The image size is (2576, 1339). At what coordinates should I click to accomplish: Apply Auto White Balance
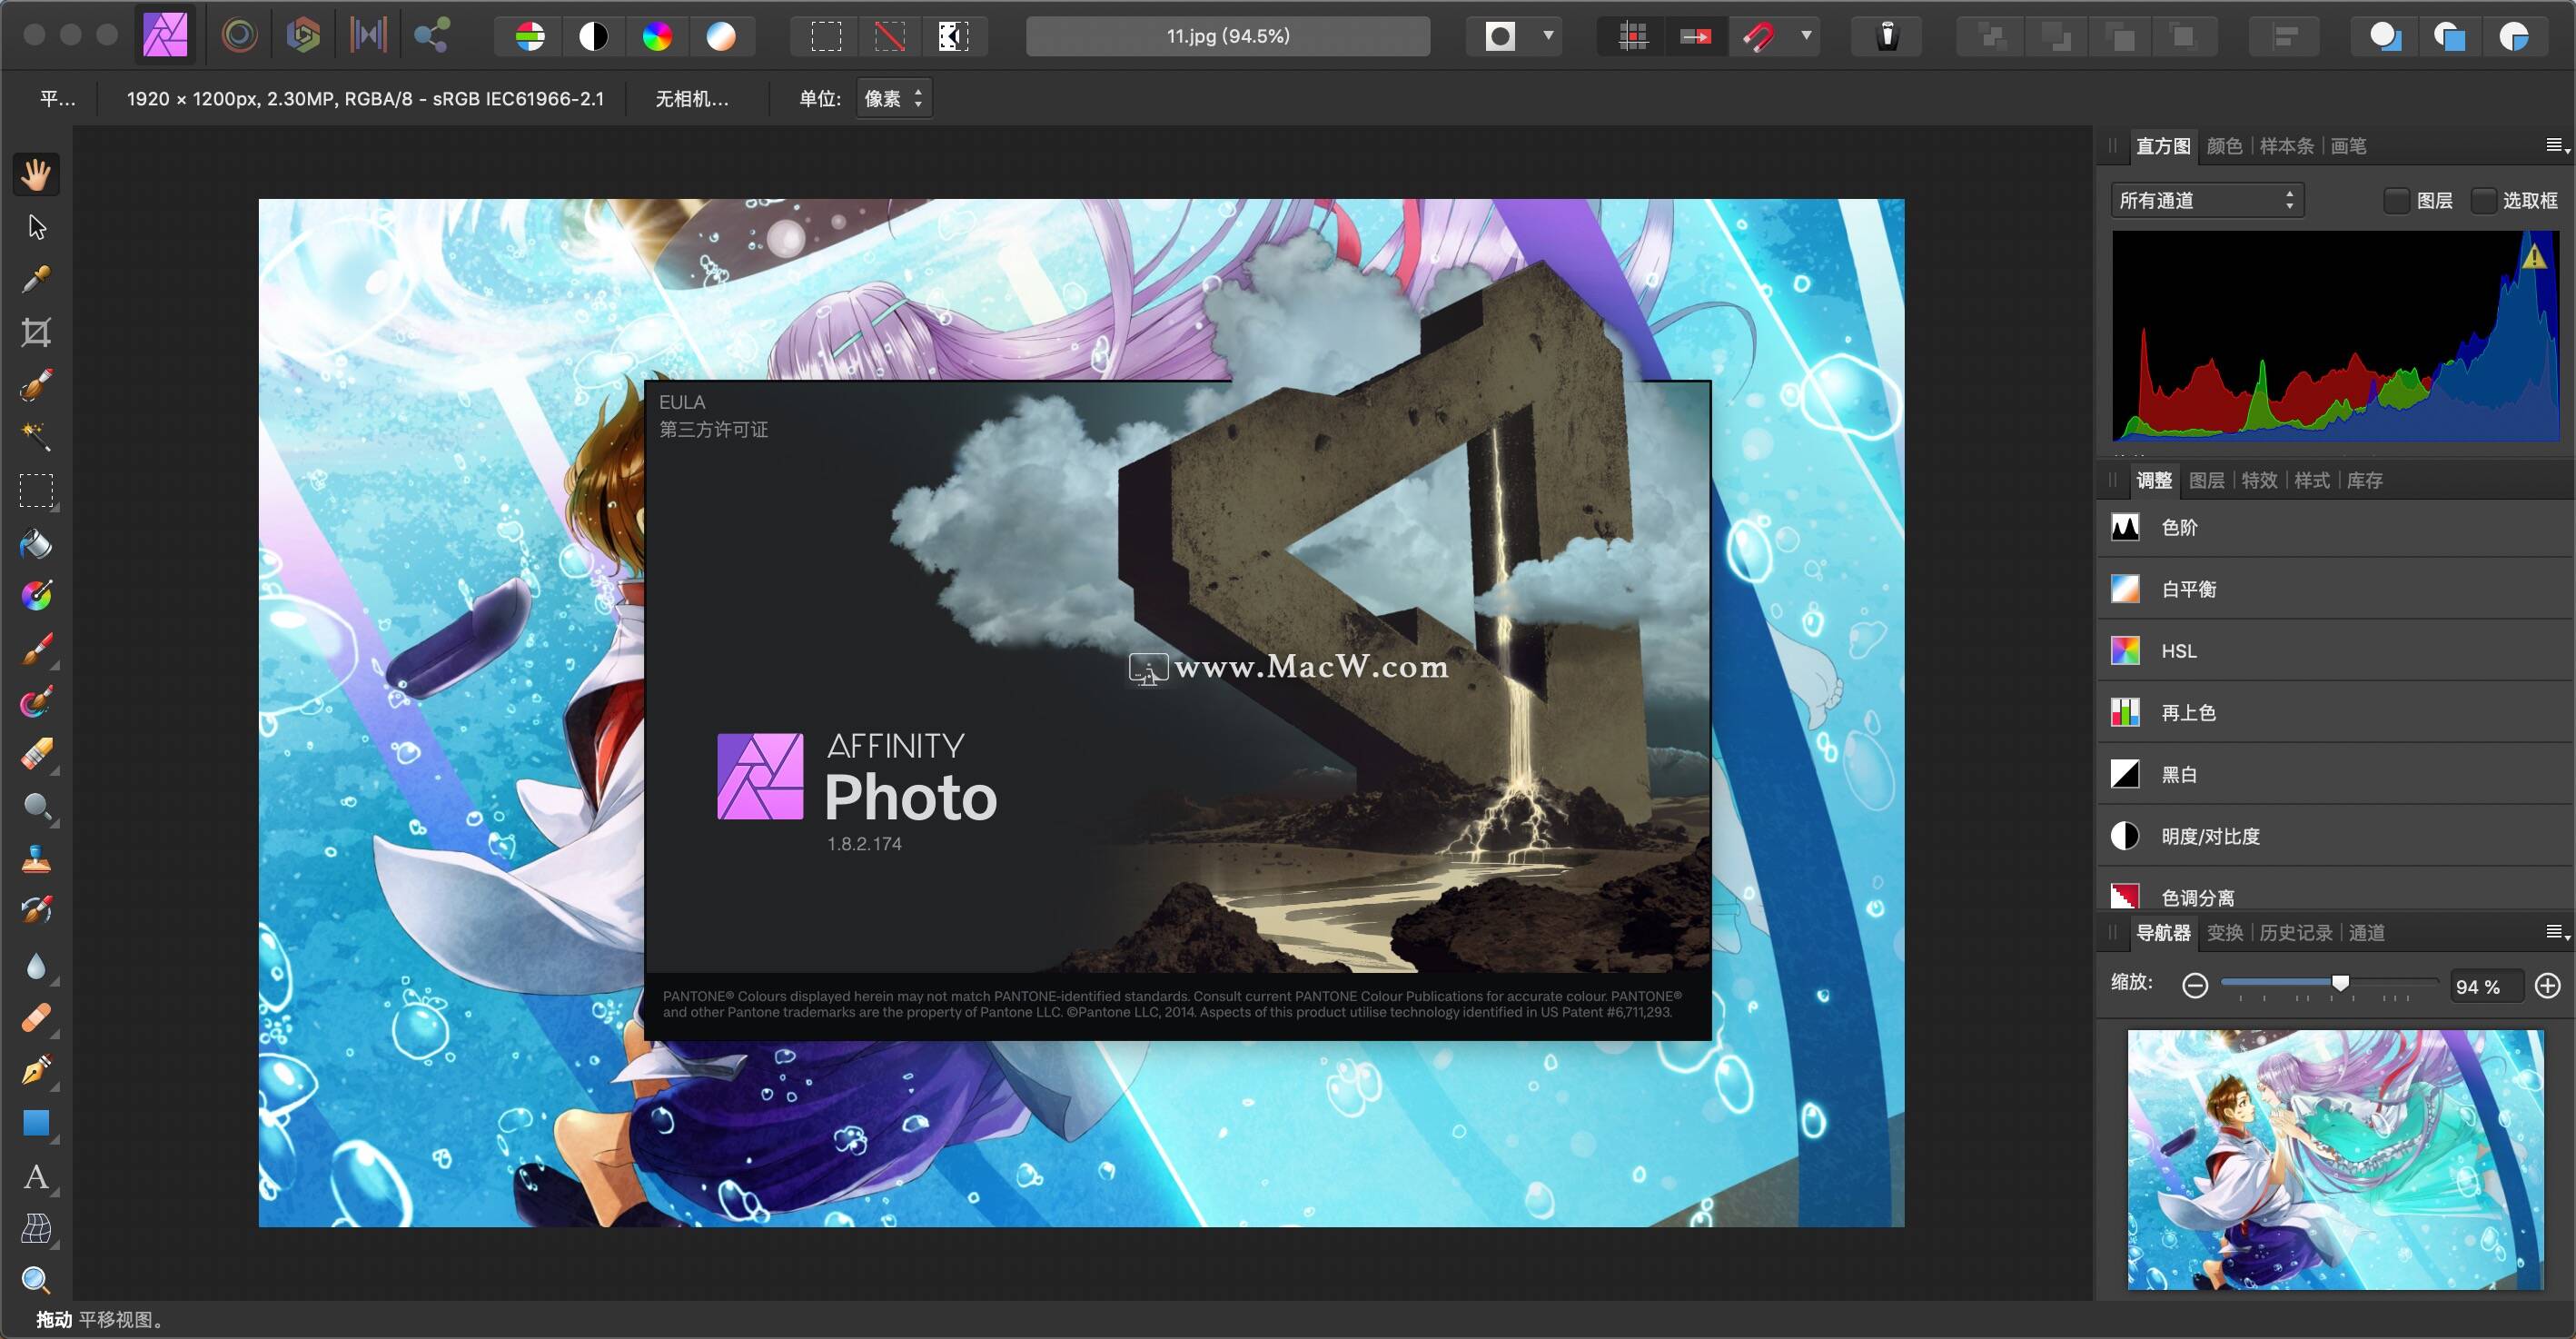(x=721, y=37)
